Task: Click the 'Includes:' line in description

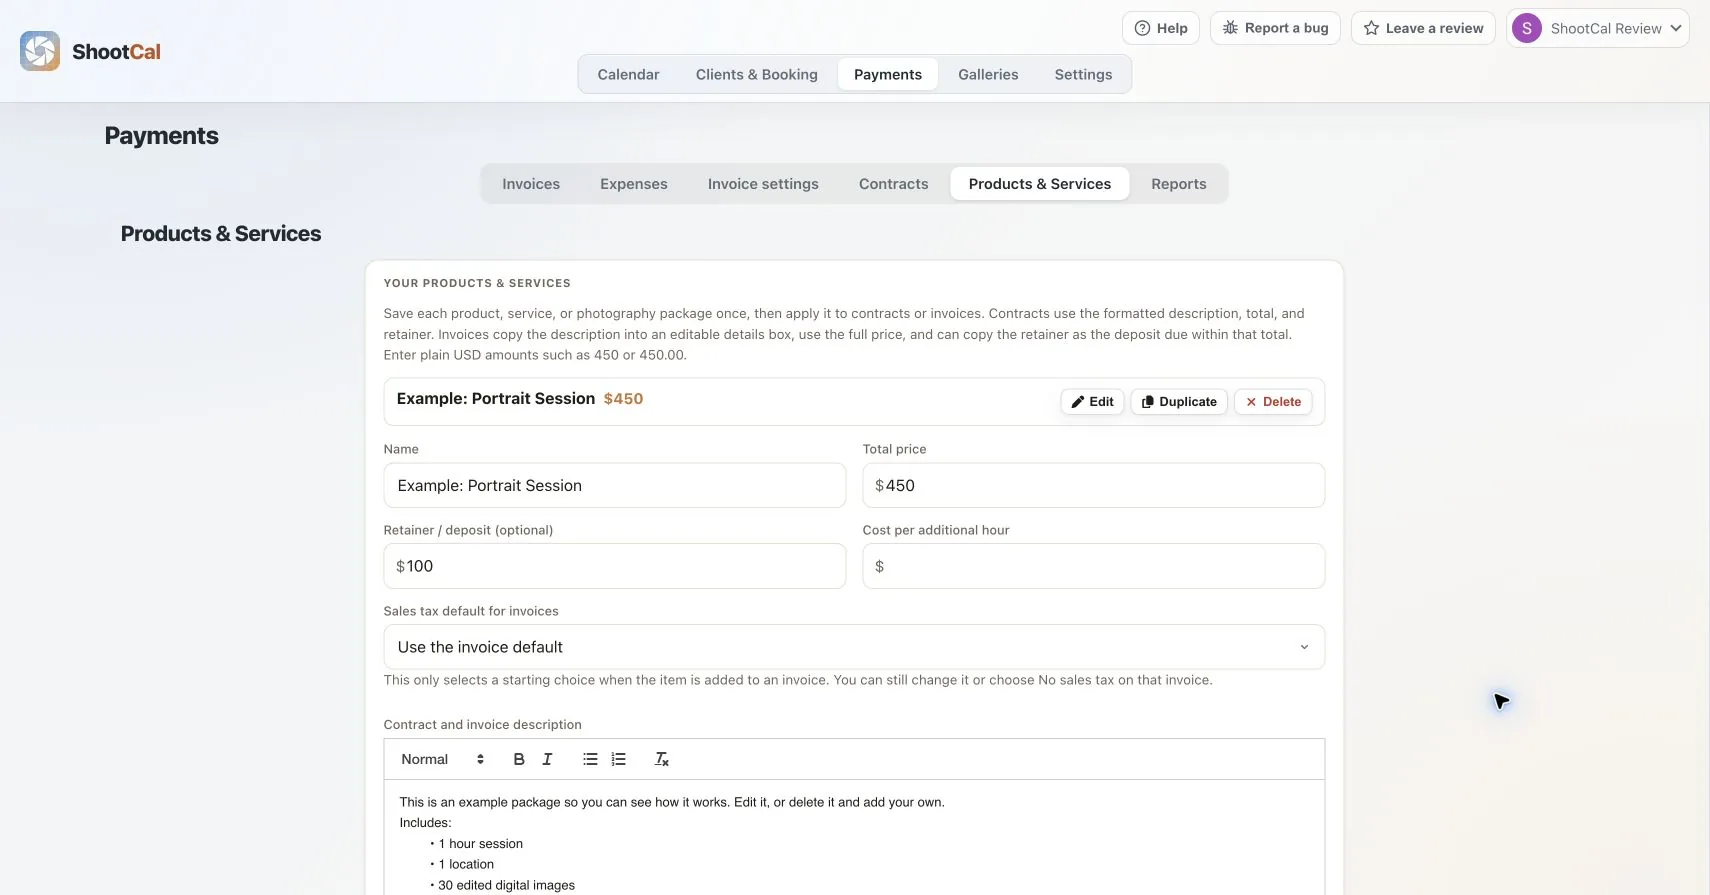Action: (425, 823)
